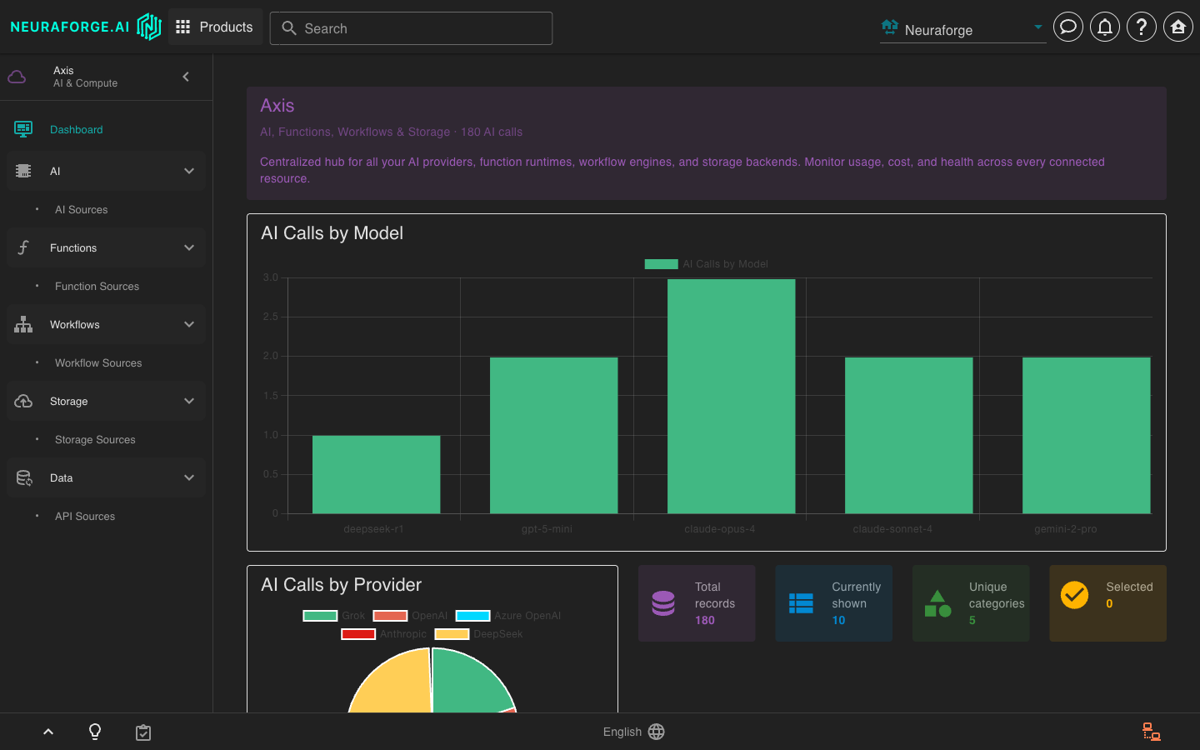Toggle the Anthropic legend swatch
Screen dimensions: 1200x750
click(358, 634)
